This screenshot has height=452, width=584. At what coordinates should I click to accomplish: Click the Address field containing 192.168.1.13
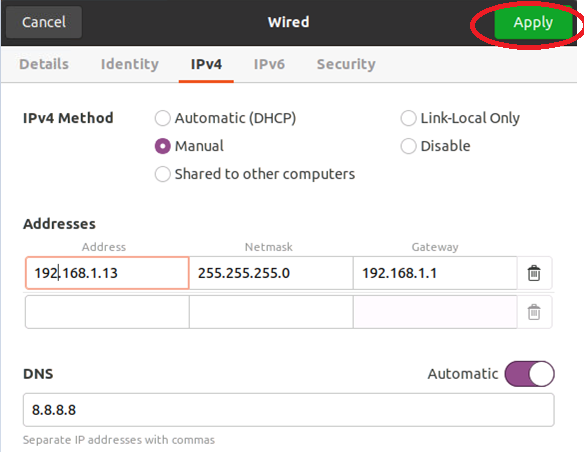click(x=107, y=273)
